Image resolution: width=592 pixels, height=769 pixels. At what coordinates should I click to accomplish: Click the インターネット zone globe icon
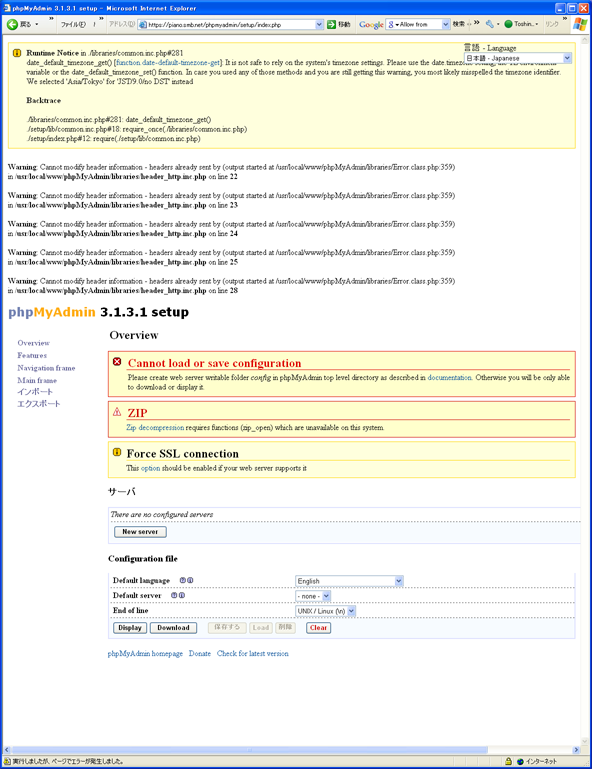pos(520,762)
